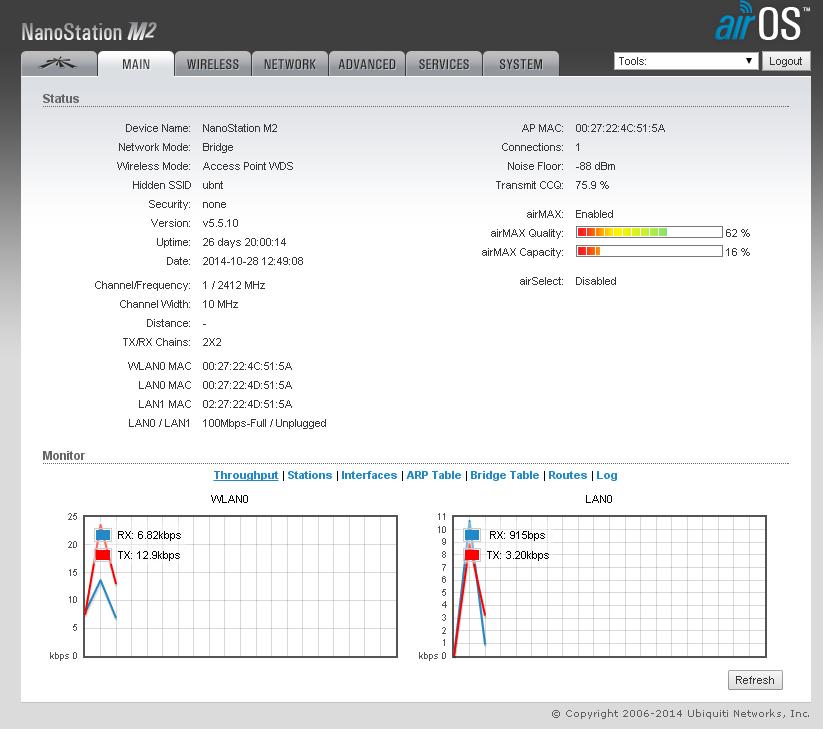Screen dimensions: 823x729
Task: Click the LAN0 MAC value 00:27:22:4D:51:5A
Action: pyautogui.click(x=247, y=385)
